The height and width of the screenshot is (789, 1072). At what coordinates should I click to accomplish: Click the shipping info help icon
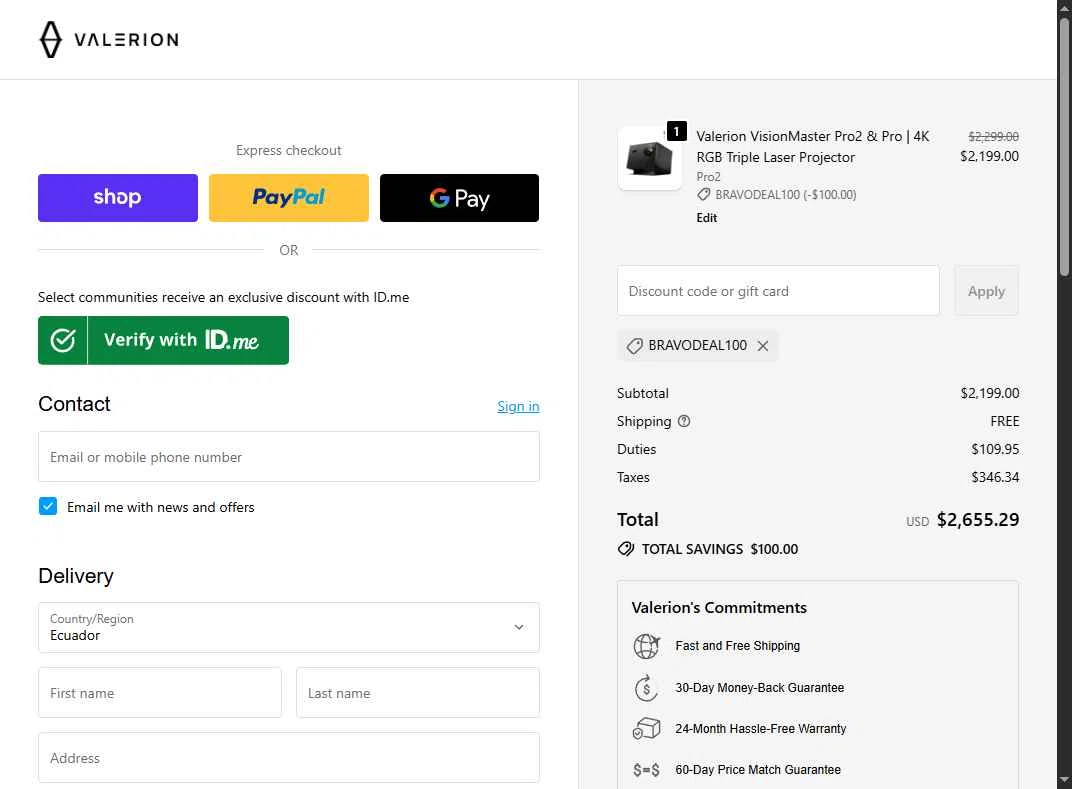tap(684, 421)
